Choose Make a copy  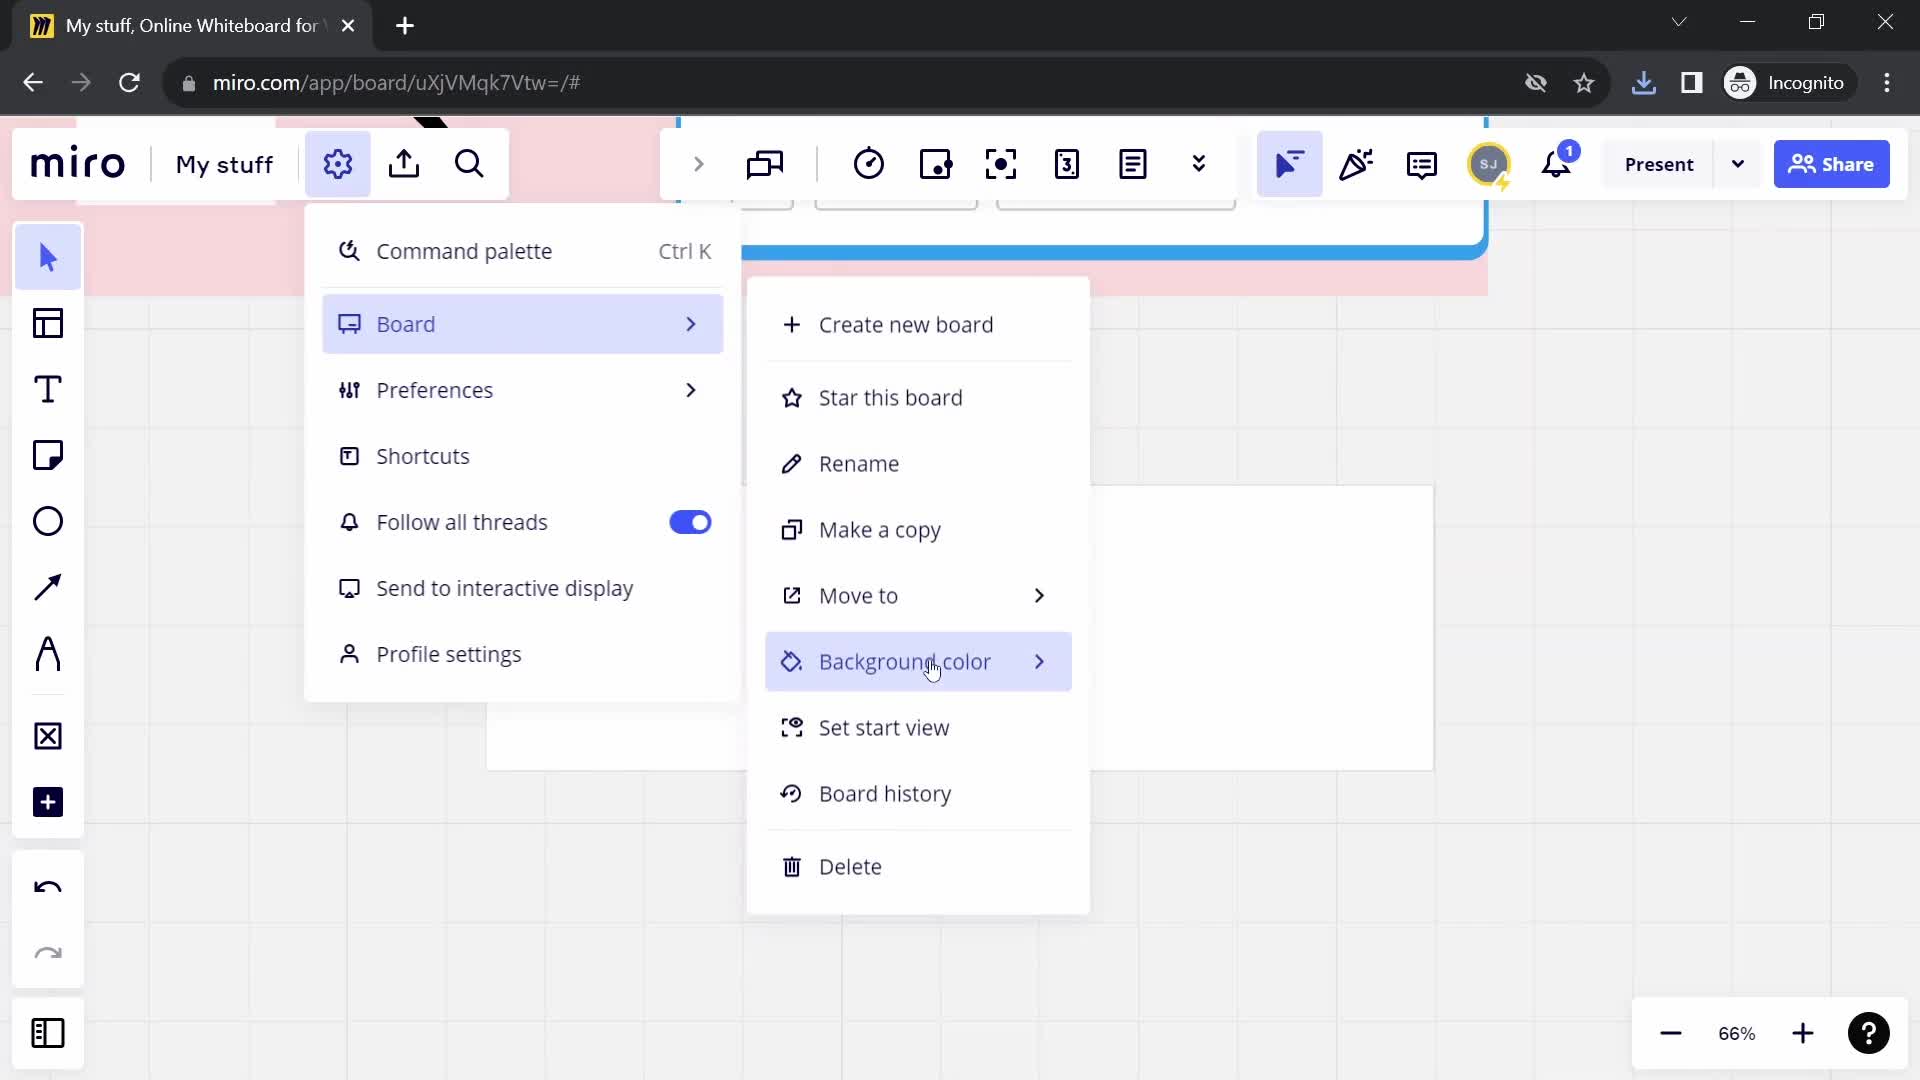pos(918,530)
